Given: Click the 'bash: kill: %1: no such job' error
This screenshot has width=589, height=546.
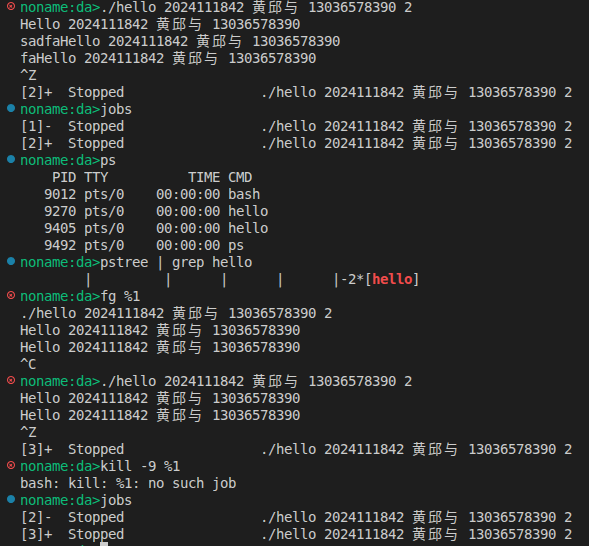Looking at the screenshot, I should [128, 484].
